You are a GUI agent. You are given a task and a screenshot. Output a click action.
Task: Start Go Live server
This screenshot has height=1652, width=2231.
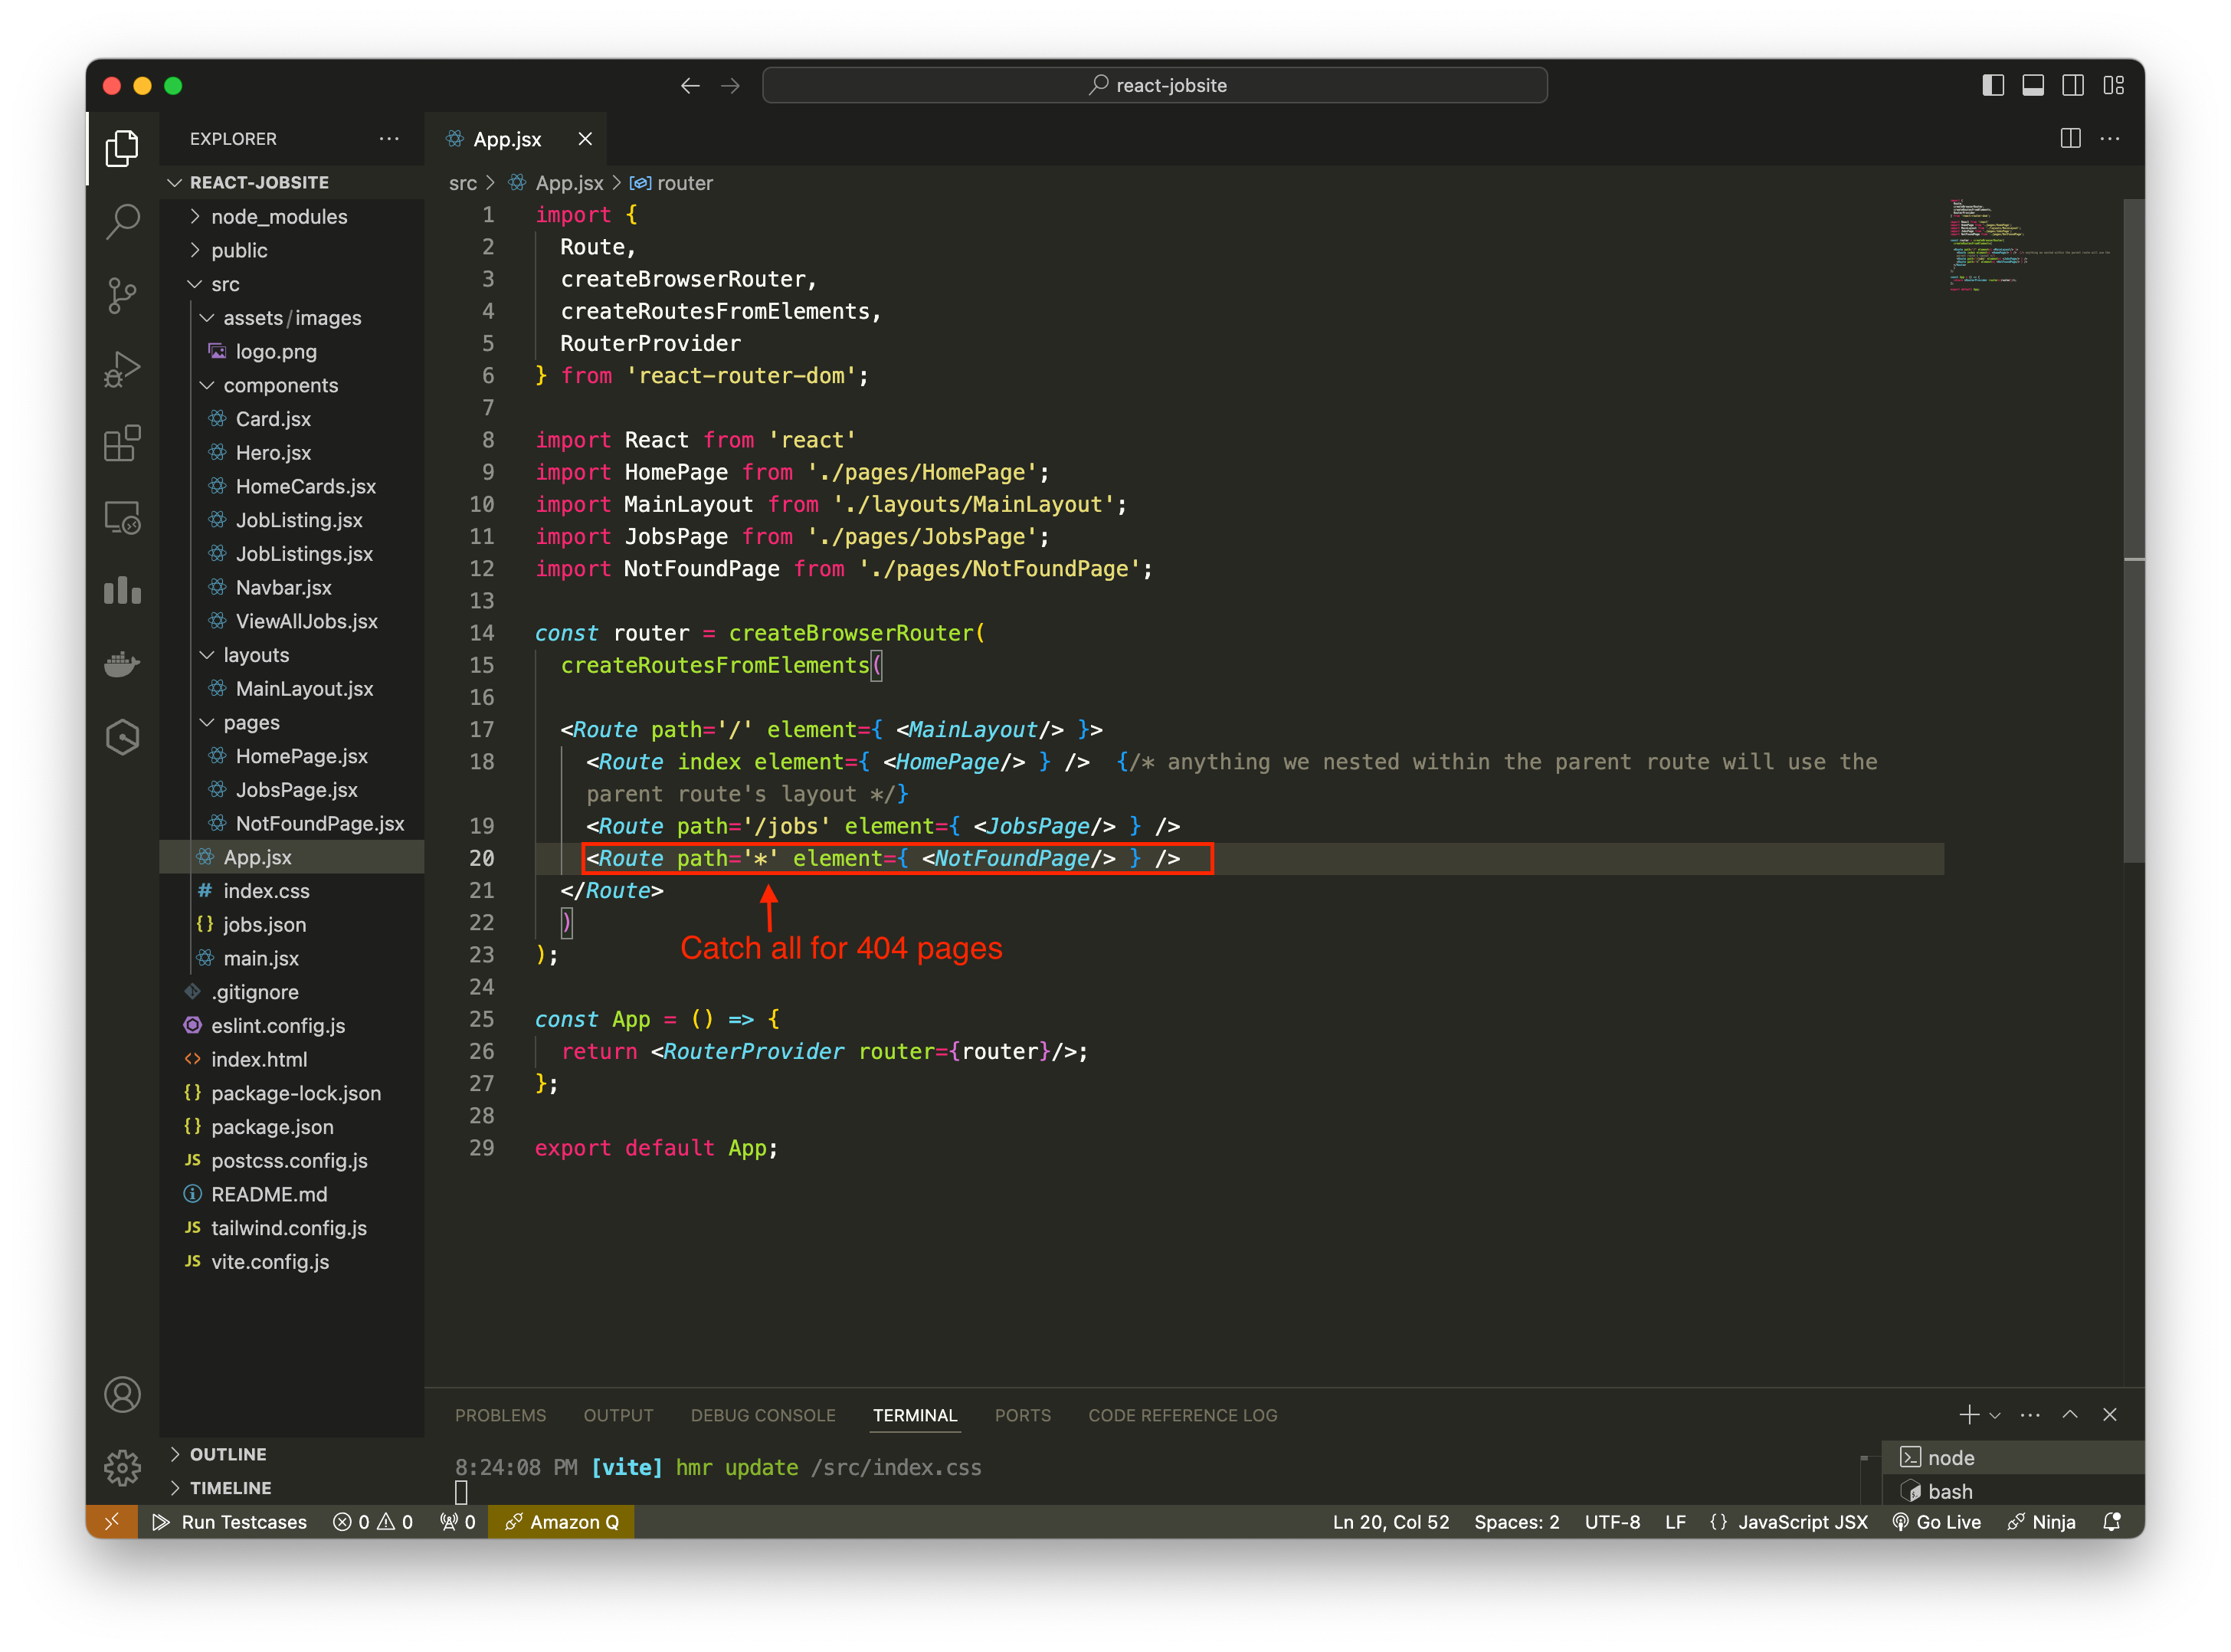1937,1522
